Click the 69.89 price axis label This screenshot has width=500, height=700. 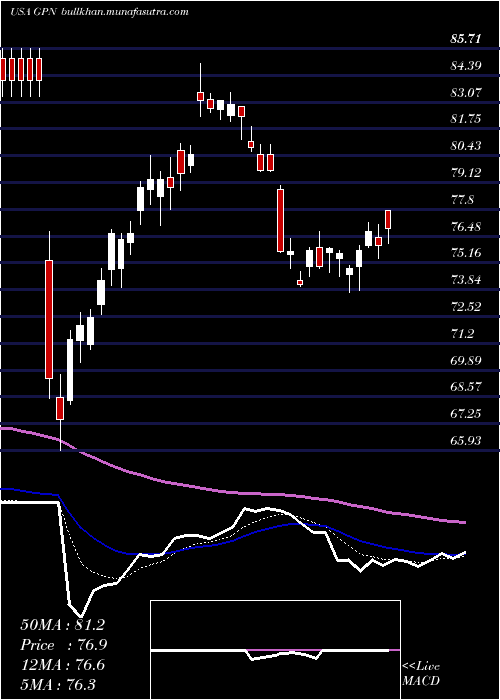(466, 360)
